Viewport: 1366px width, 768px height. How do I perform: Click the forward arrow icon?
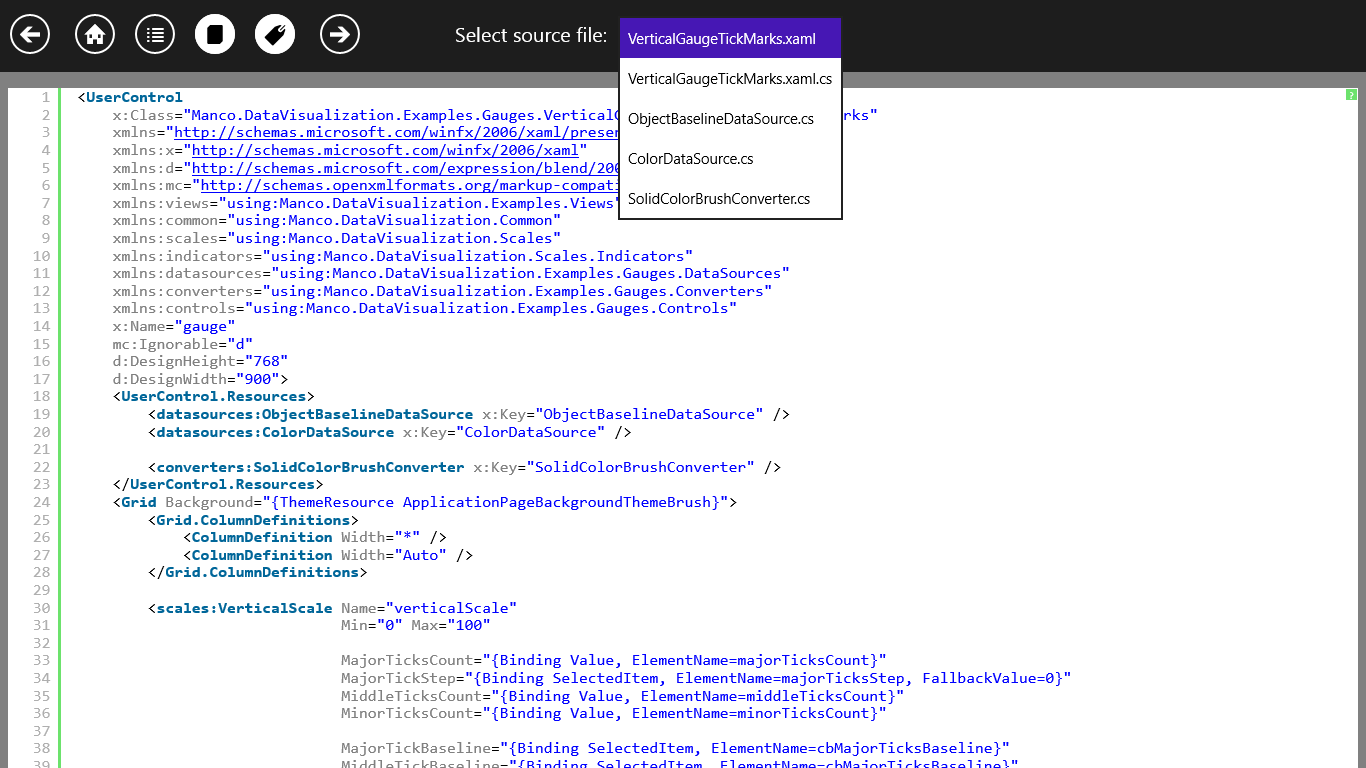coord(340,35)
